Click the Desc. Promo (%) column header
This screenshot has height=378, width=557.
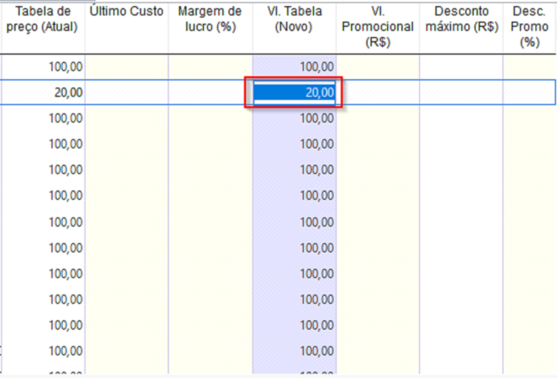(x=530, y=28)
